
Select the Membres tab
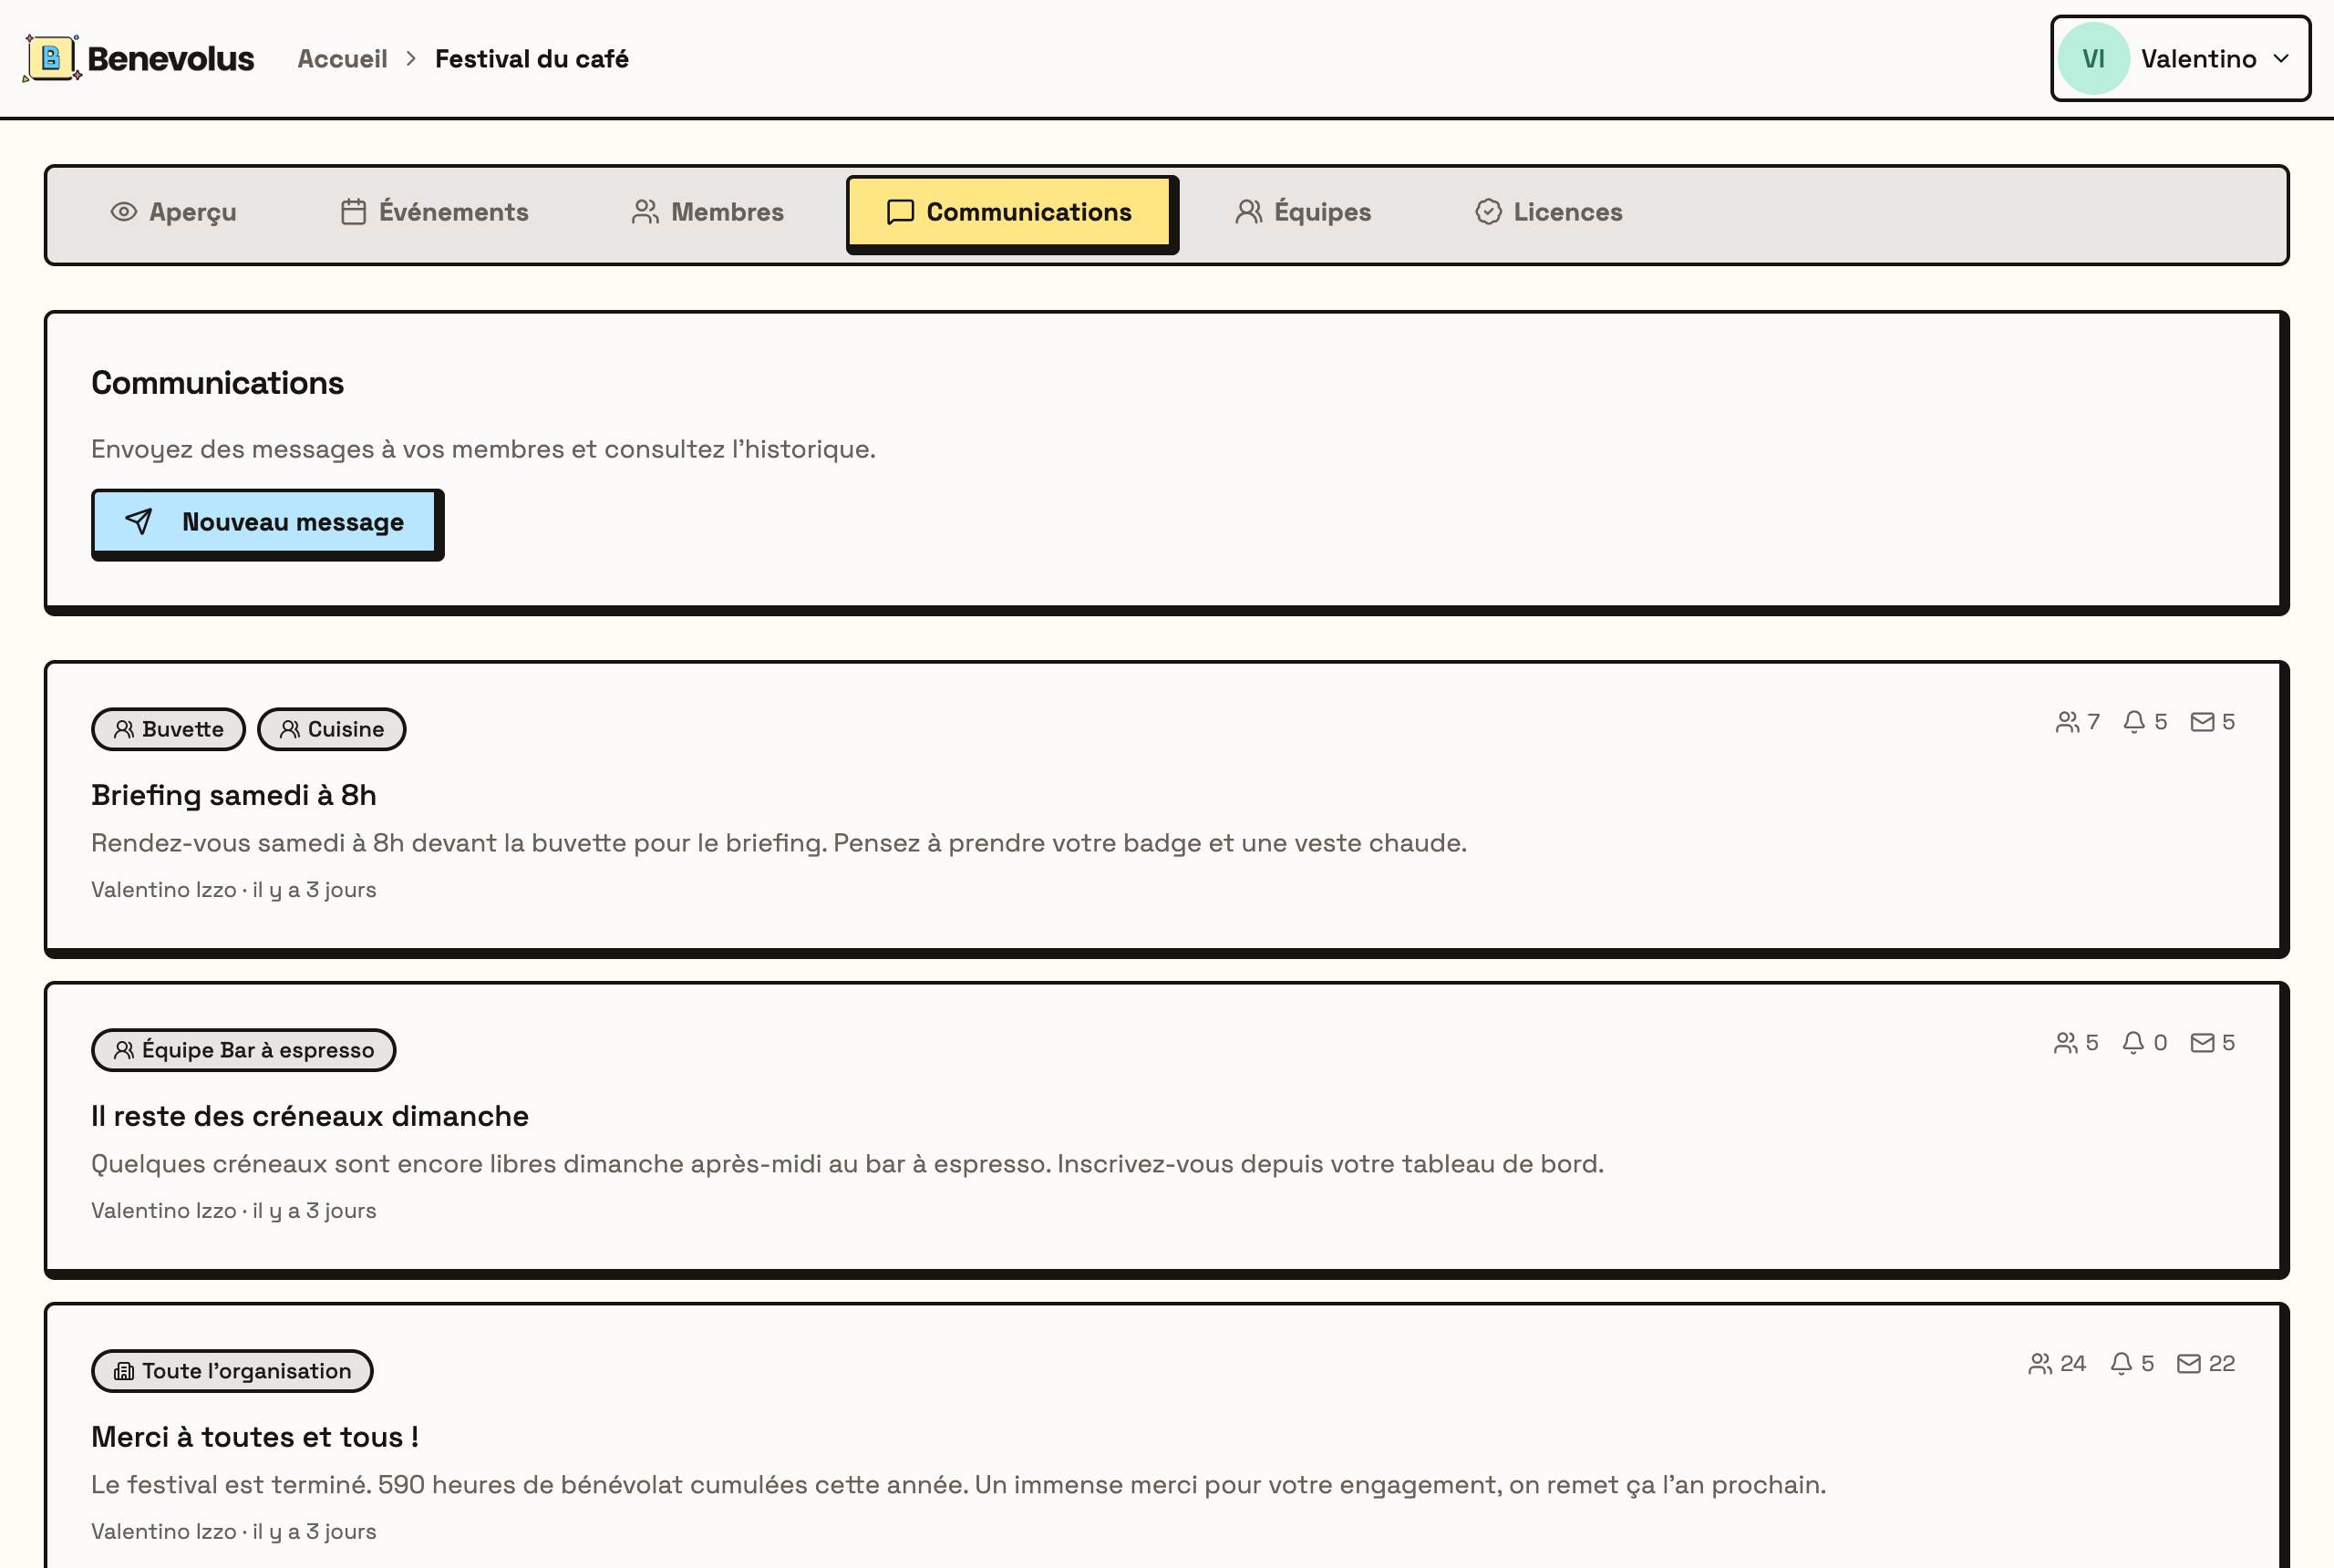coord(708,212)
